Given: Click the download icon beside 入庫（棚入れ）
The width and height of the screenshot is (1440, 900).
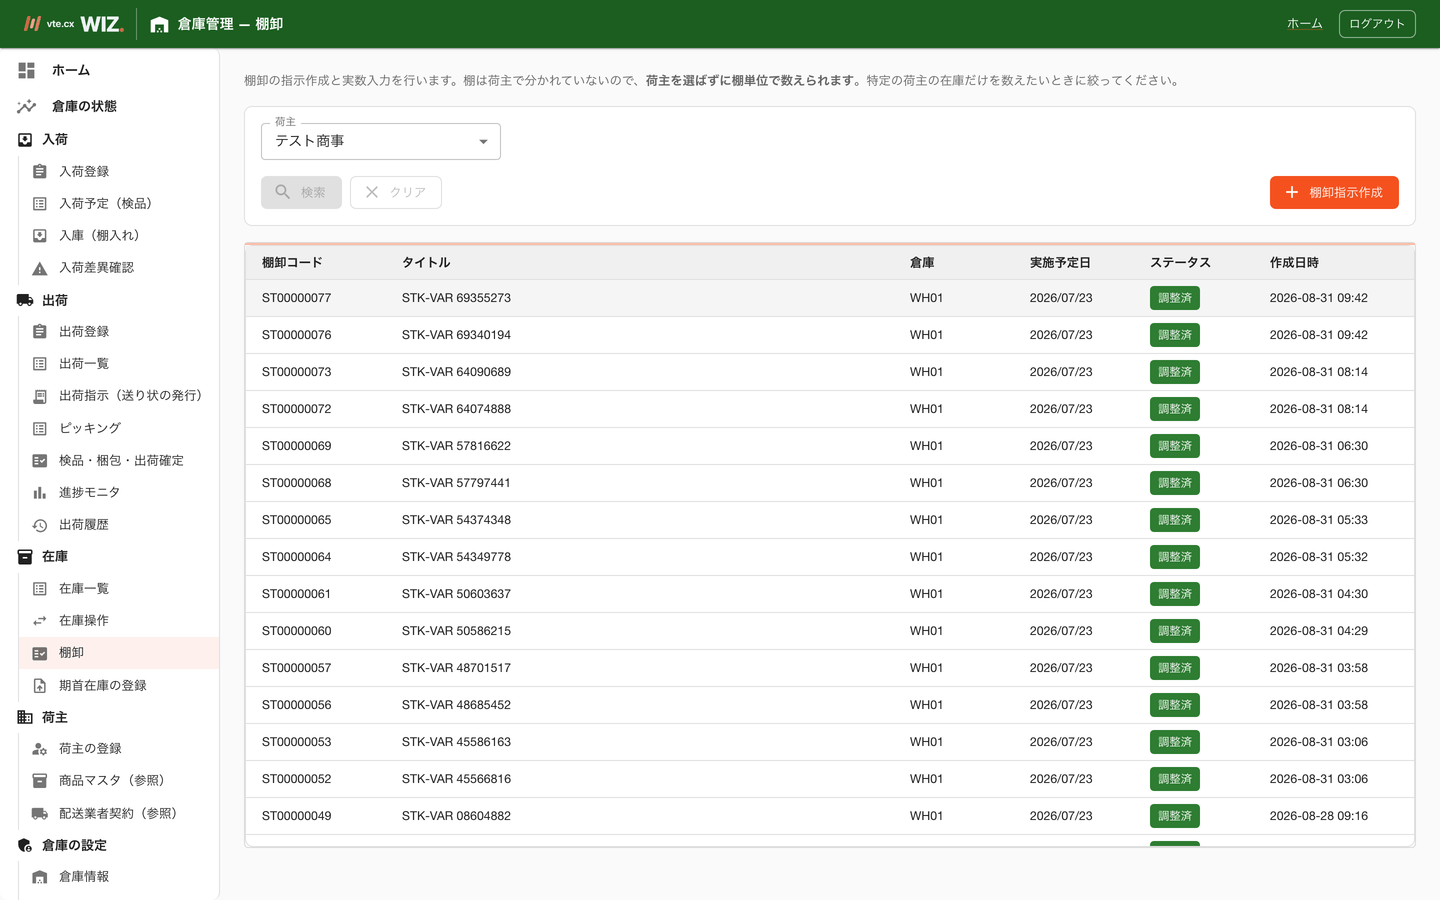Looking at the screenshot, I should pos(40,236).
